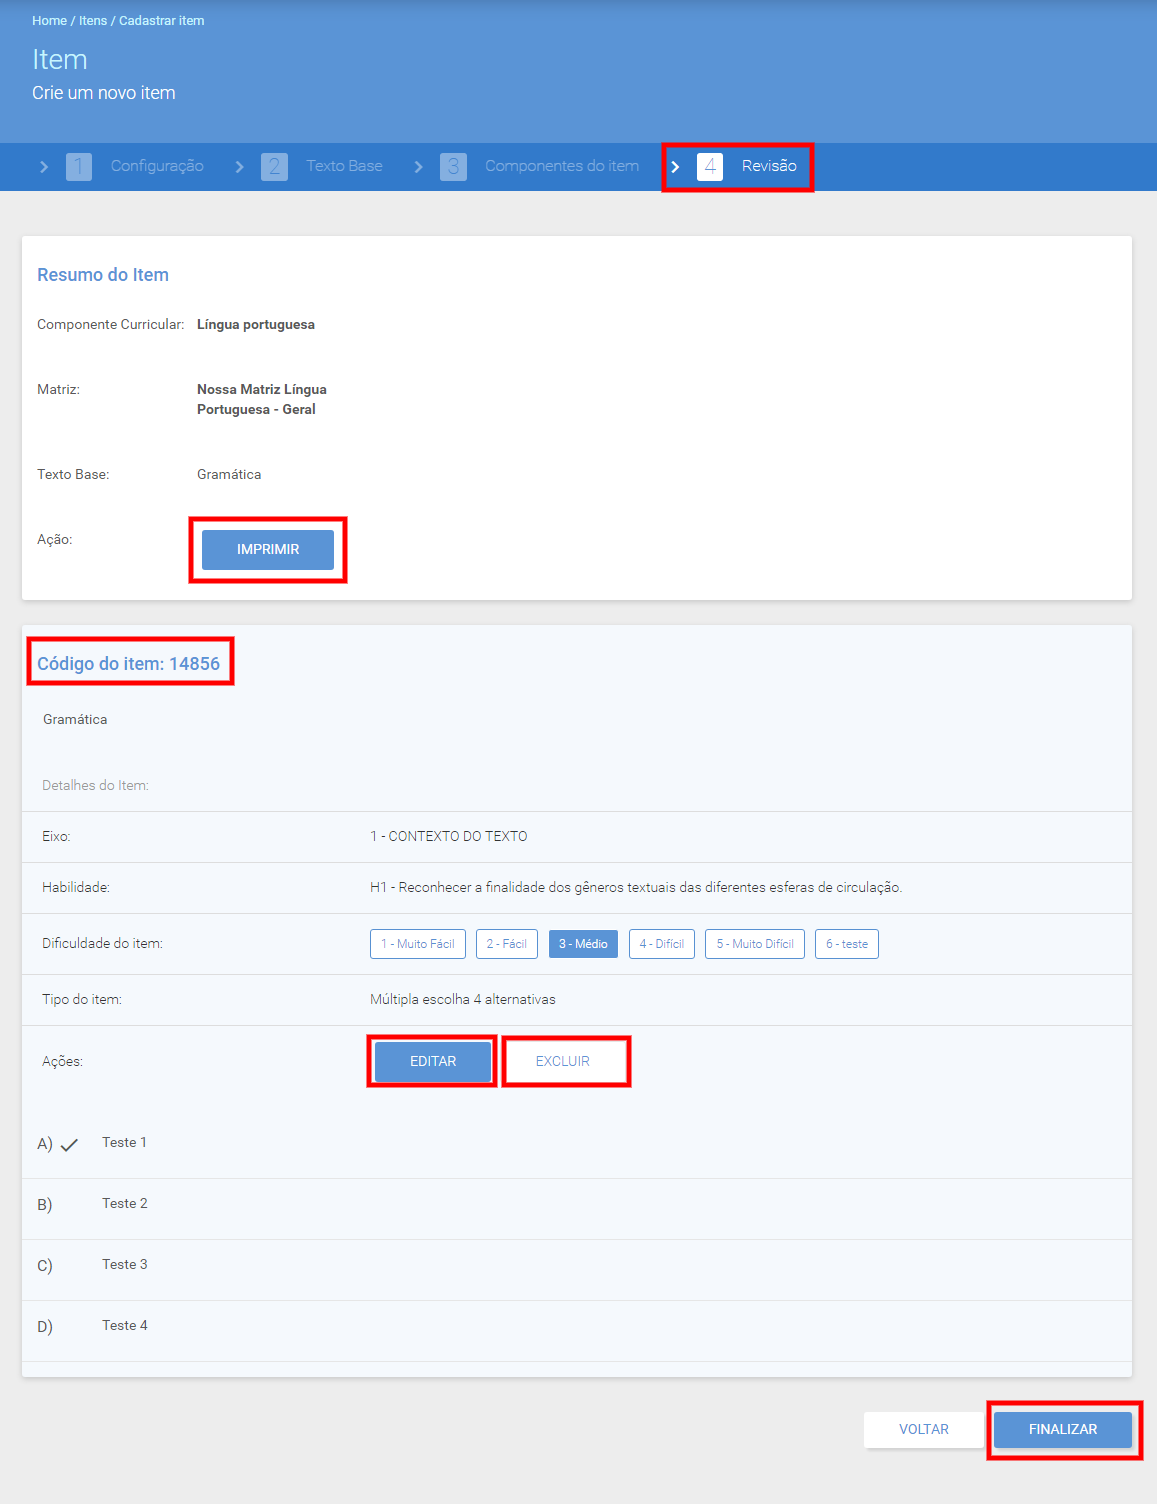
Task: Click the chevron before step 2 Texto Base
Action: [x=239, y=167]
